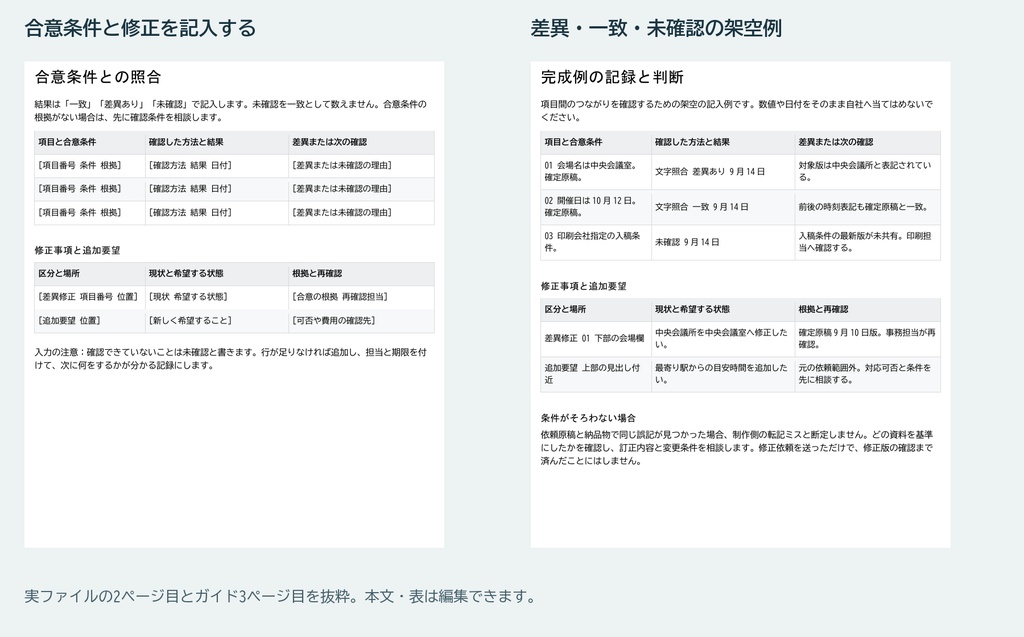Viewport: 1024px width, 637px height.
Task: Select the cell 中央会議所を中央会議室へ修正したい。
Action: click(x=723, y=338)
